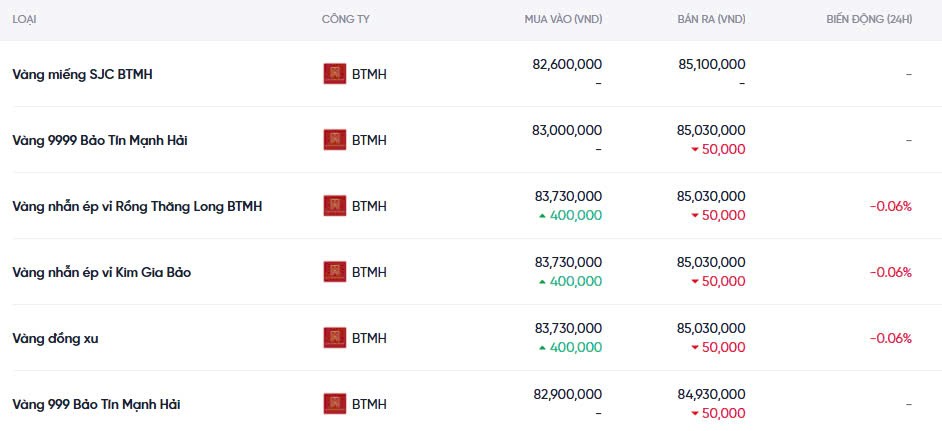Open Vàng 999 Bảo Tín Mạnh Hải

[96, 404]
